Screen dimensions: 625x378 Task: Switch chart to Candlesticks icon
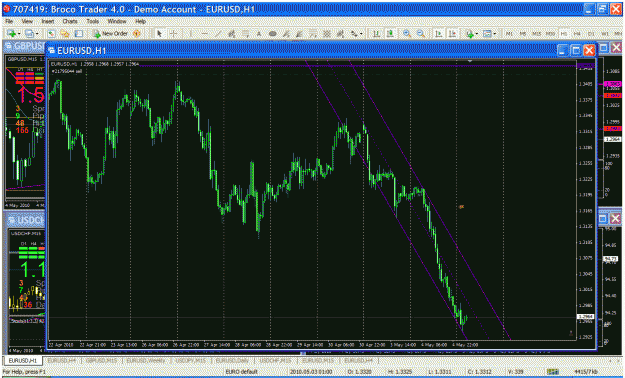(390, 34)
